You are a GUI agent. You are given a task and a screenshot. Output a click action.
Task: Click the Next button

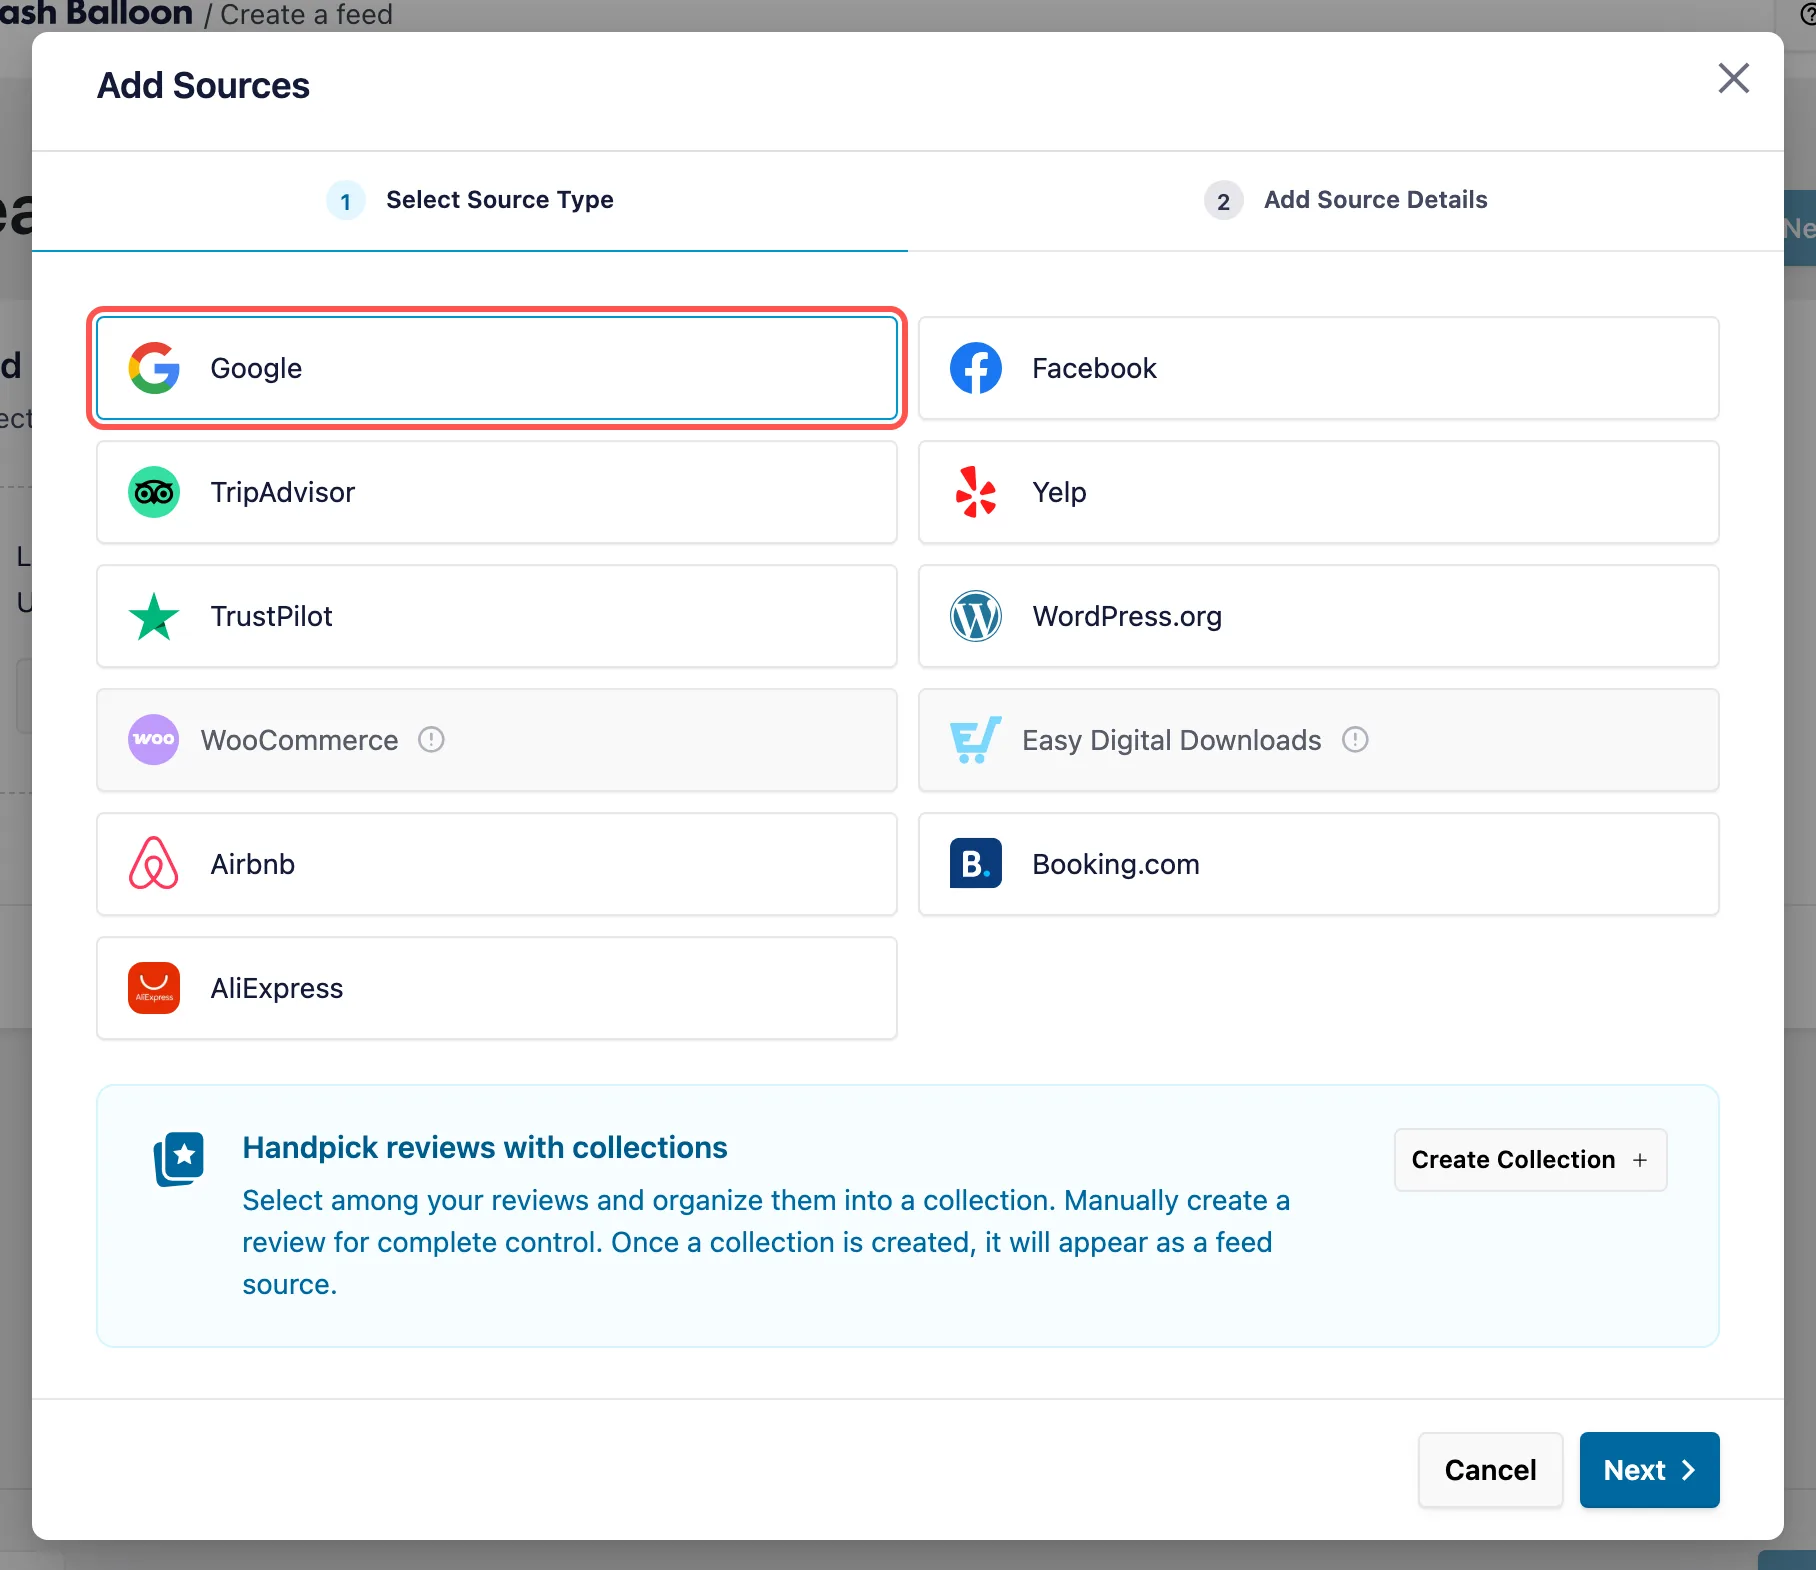point(1650,1470)
